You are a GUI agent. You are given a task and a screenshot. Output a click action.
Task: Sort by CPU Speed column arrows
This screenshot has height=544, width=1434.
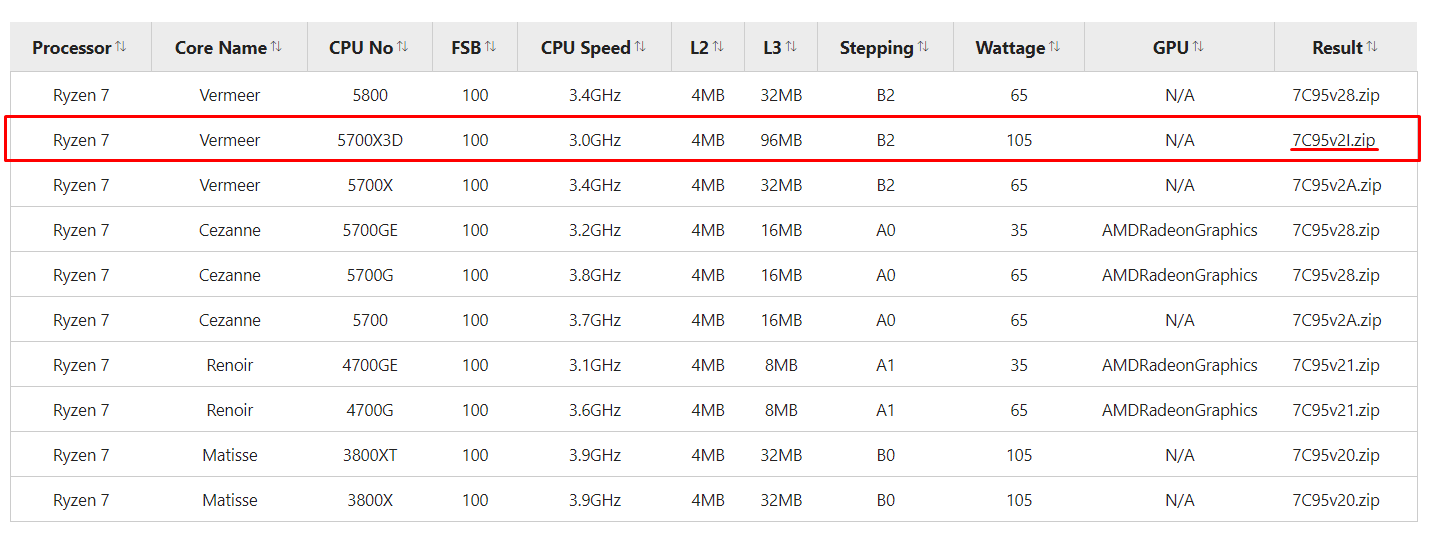click(640, 47)
